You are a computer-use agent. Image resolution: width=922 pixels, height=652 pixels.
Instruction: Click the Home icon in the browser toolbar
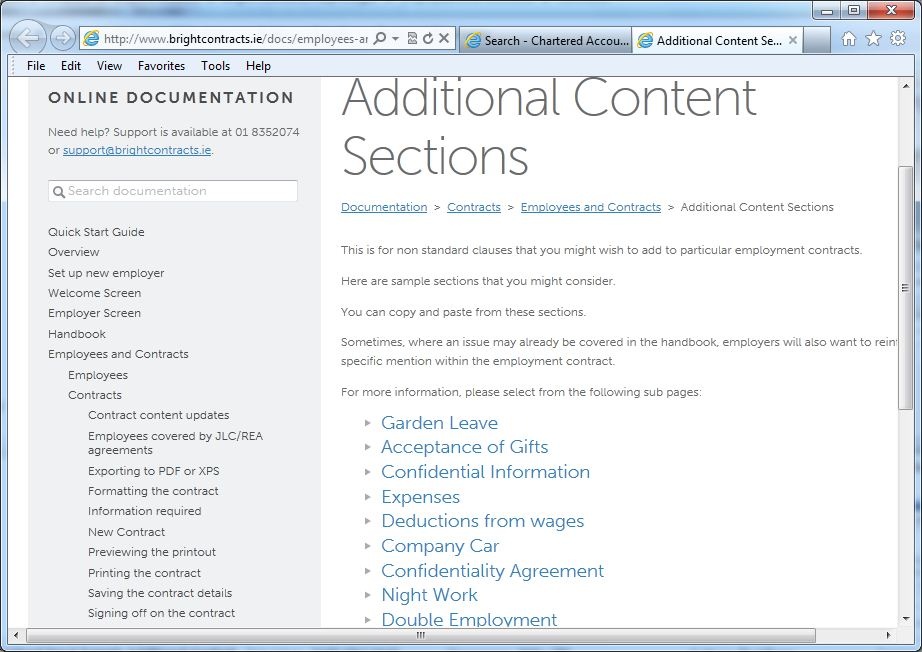pos(848,39)
